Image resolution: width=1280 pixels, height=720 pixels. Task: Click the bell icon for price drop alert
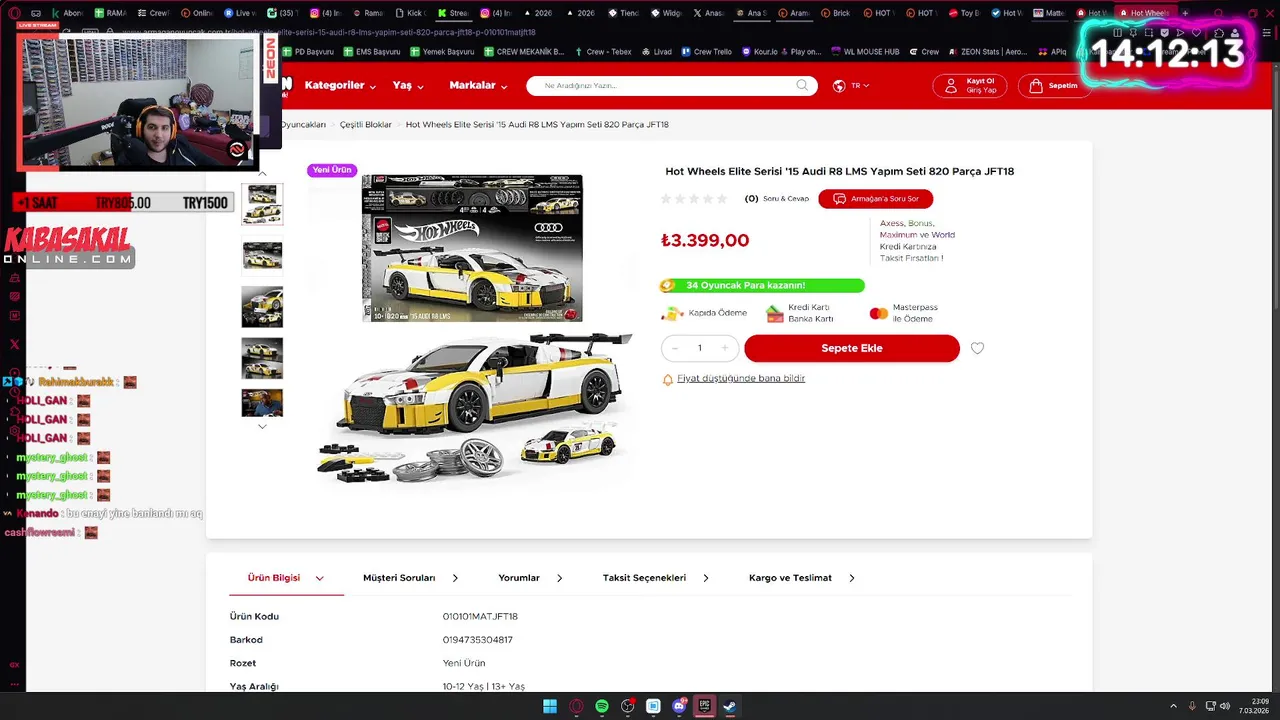point(668,380)
